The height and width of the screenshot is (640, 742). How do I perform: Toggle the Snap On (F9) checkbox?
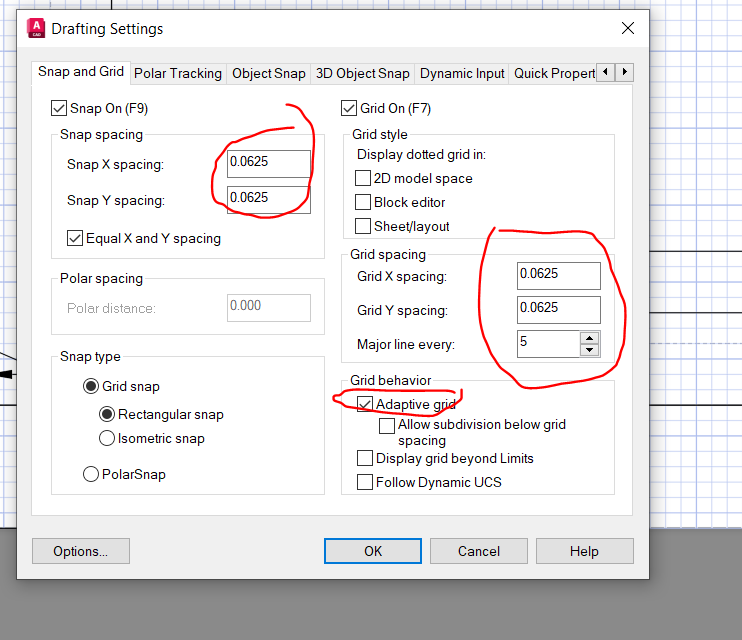pyautogui.click(x=59, y=108)
